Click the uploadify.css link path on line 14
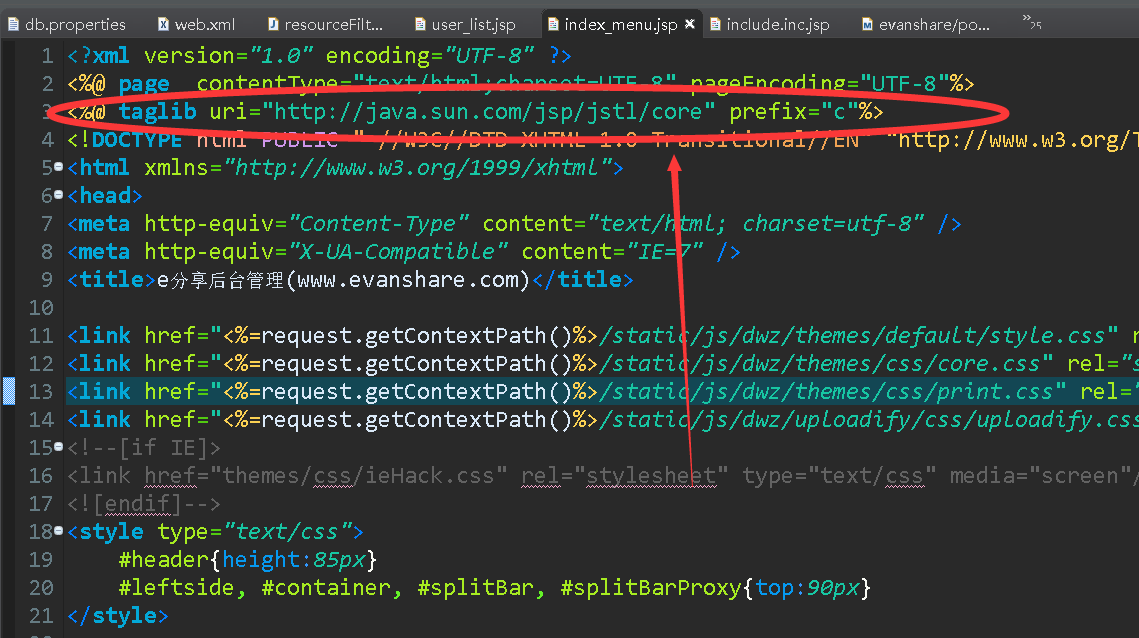This screenshot has width=1139, height=638. pyautogui.click(x=868, y=420)
